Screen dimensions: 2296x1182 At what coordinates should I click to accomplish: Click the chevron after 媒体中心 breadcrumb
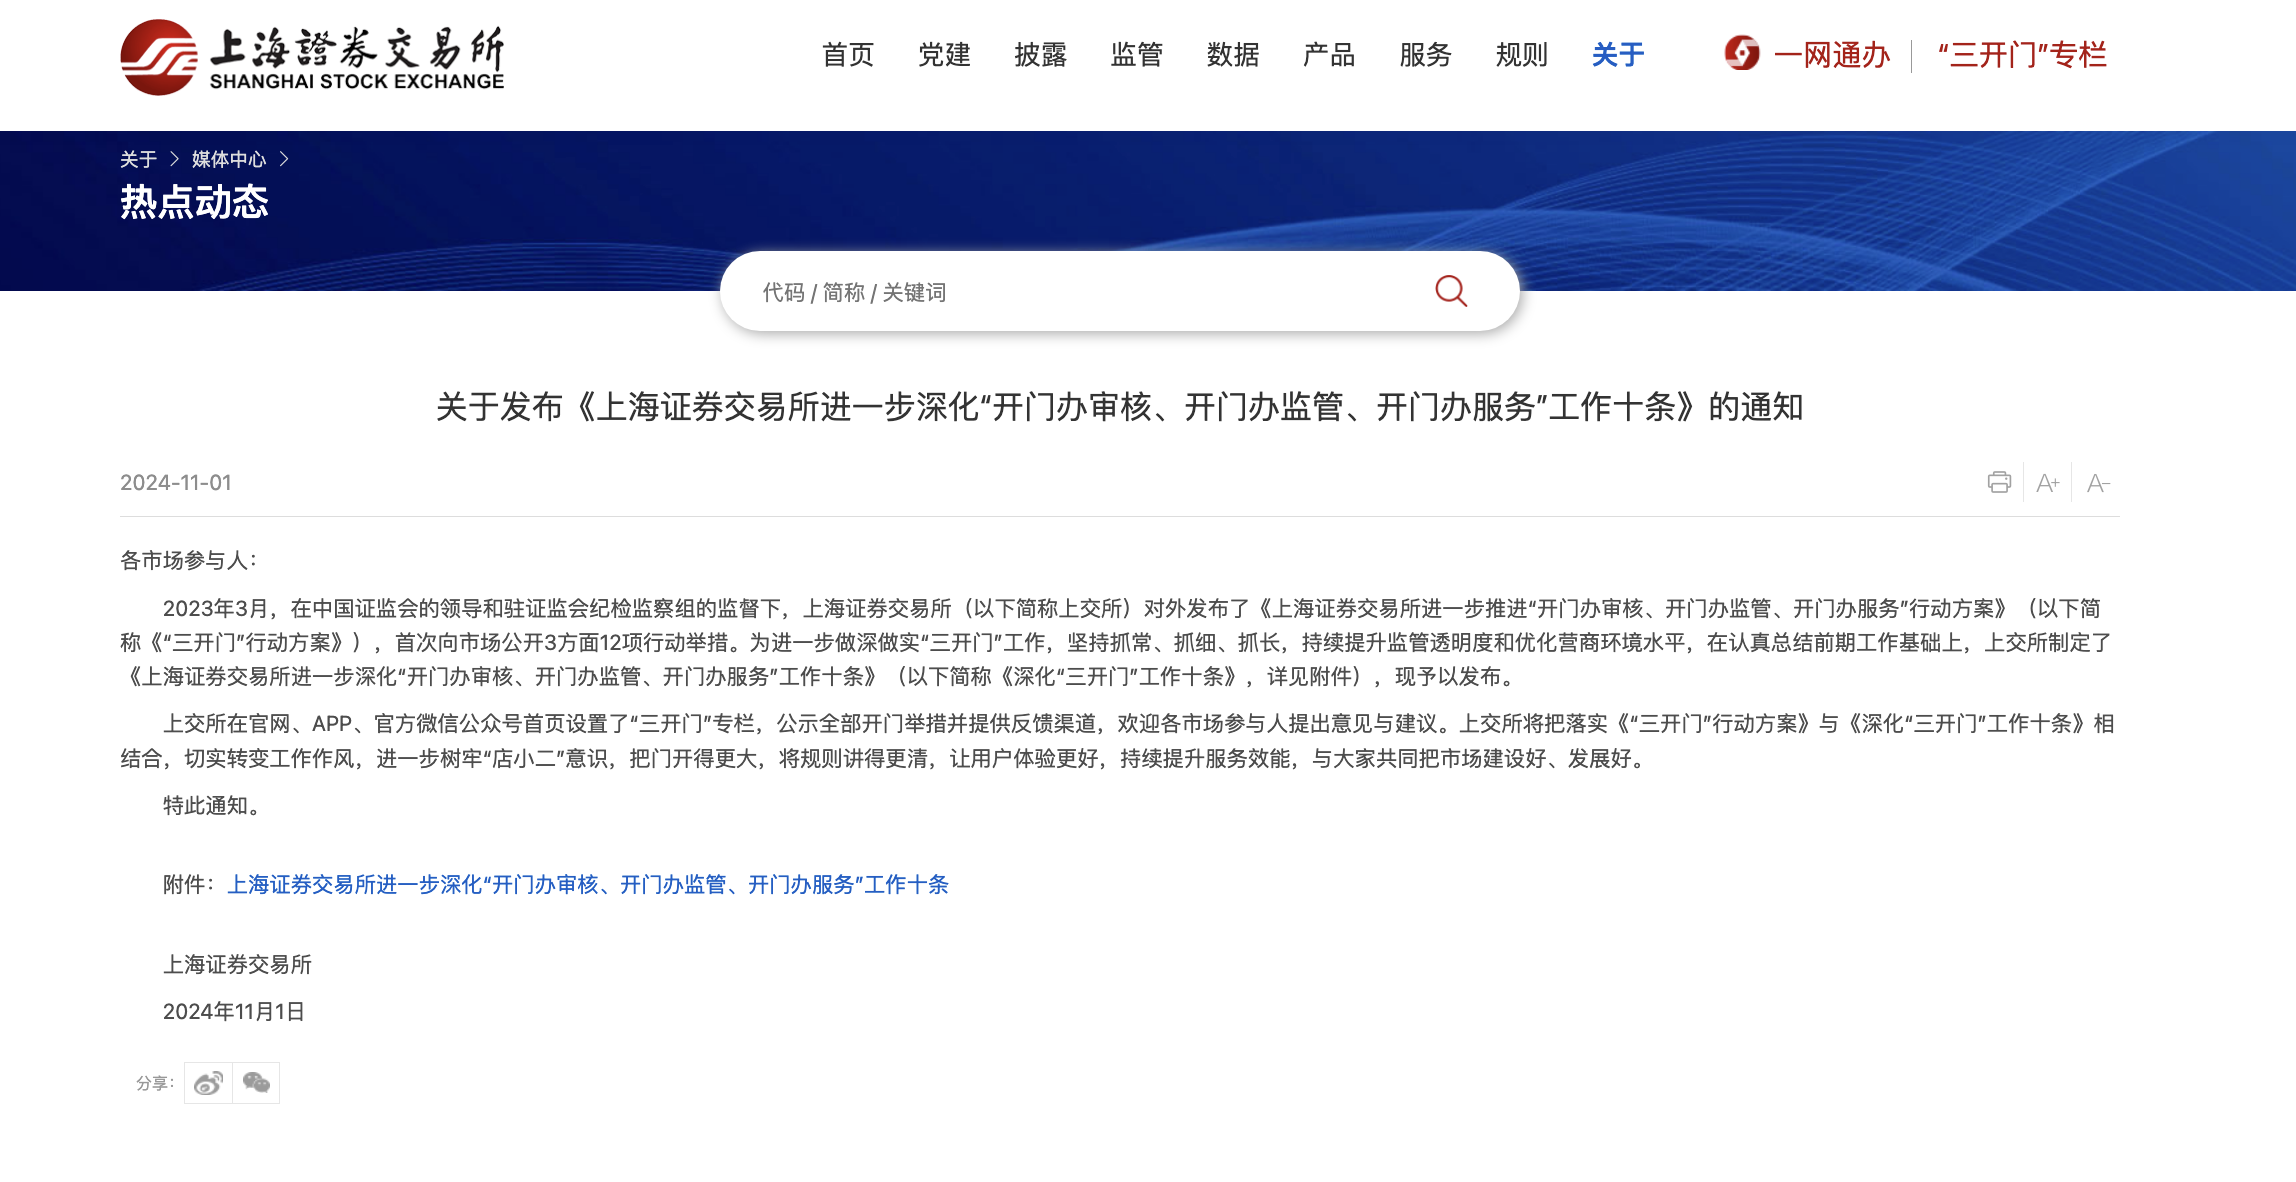click(284, 159)
